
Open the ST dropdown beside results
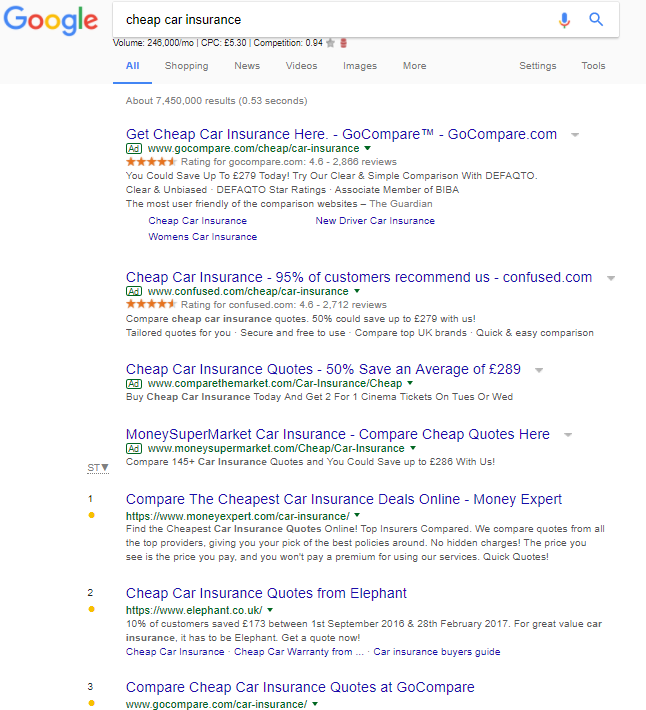tap(98, 467)
